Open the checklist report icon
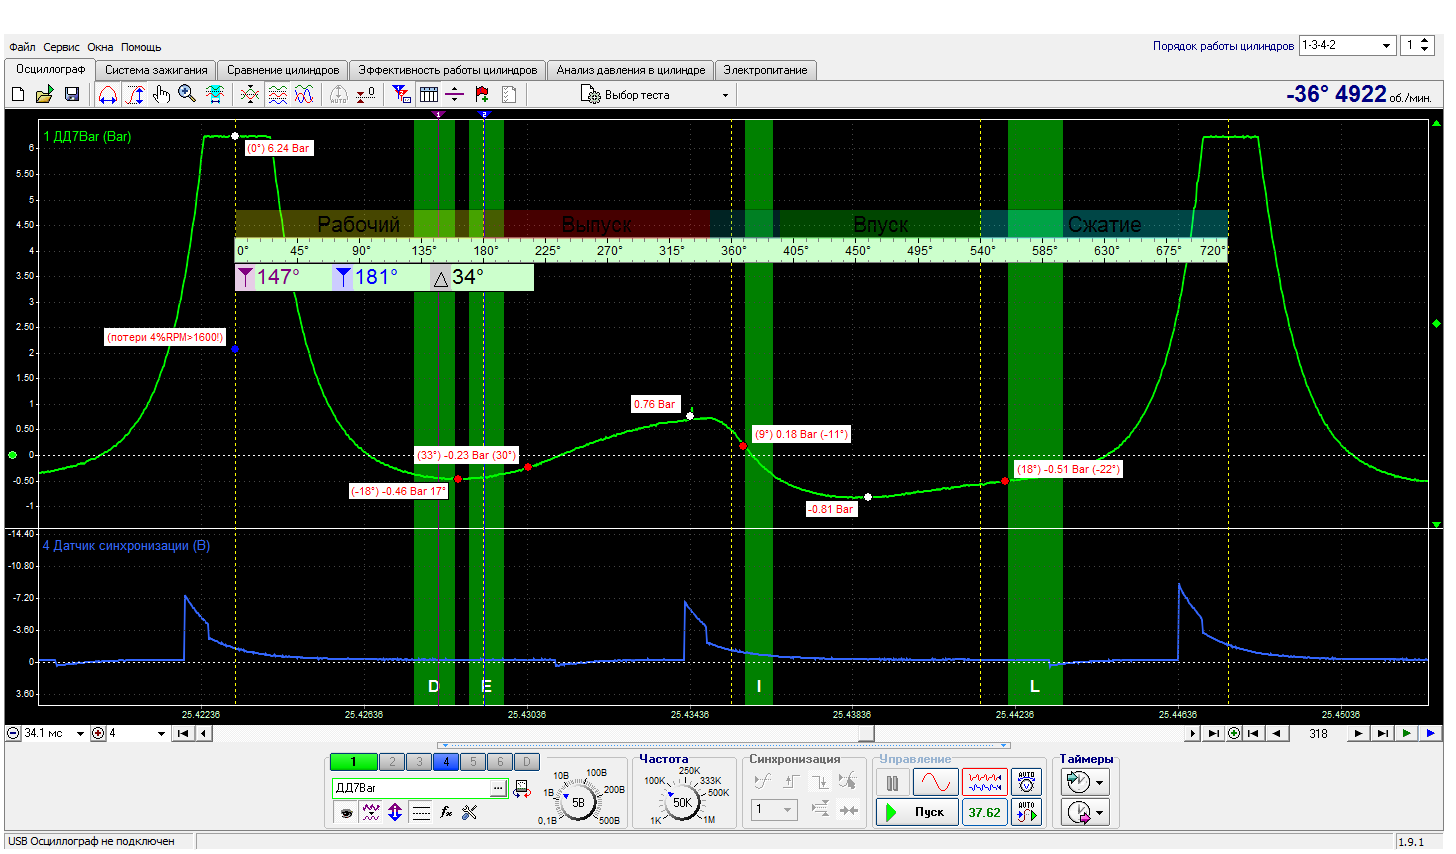Image resolution: width=1456 pixels, height=854 pixels. point(509,94)
